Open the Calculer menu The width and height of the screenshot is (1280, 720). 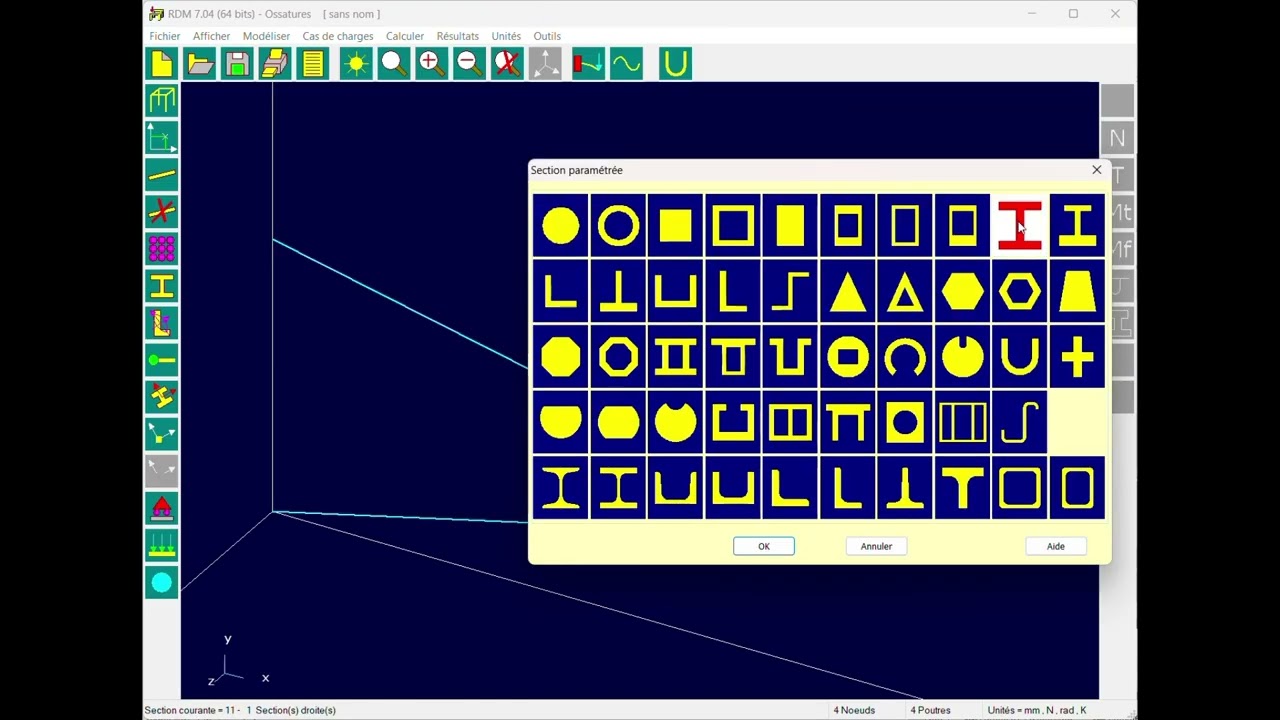pyautogui.click(x=405, y=36)
